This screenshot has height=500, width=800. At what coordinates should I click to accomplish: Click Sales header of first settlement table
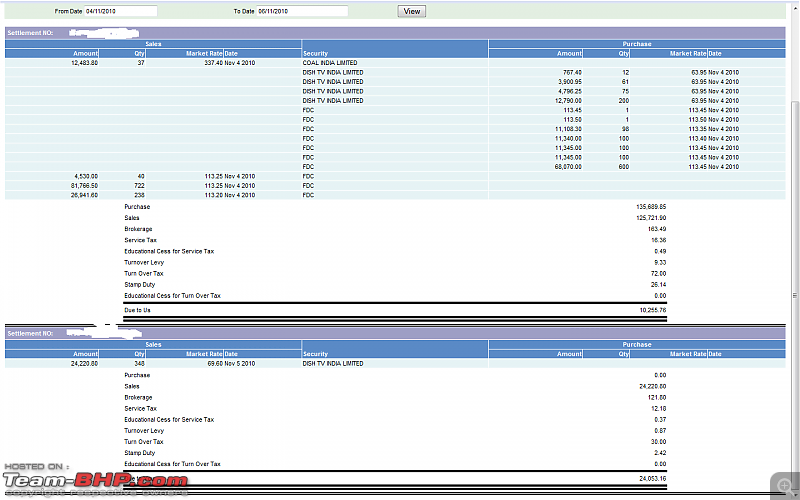153,44
